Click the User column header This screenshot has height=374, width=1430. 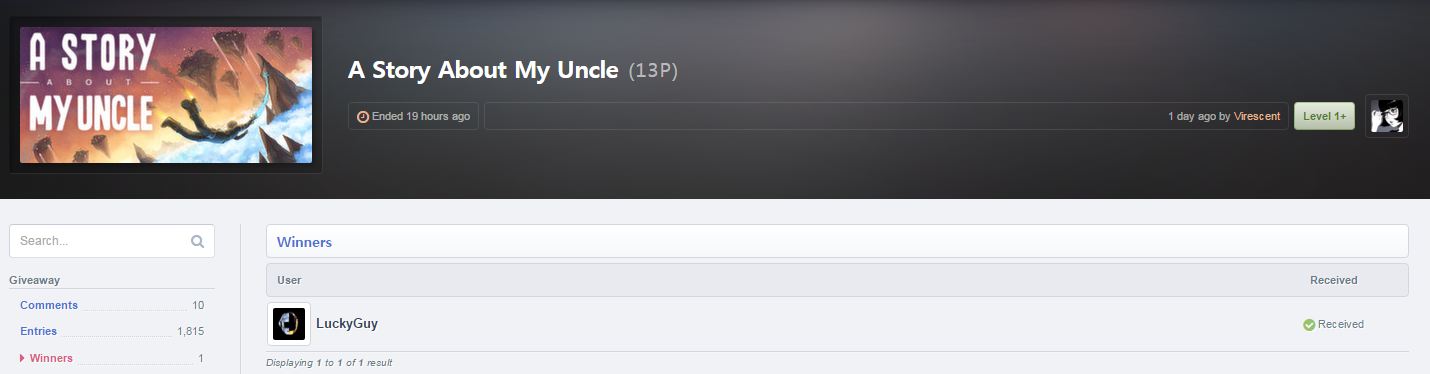coord(289,280)
